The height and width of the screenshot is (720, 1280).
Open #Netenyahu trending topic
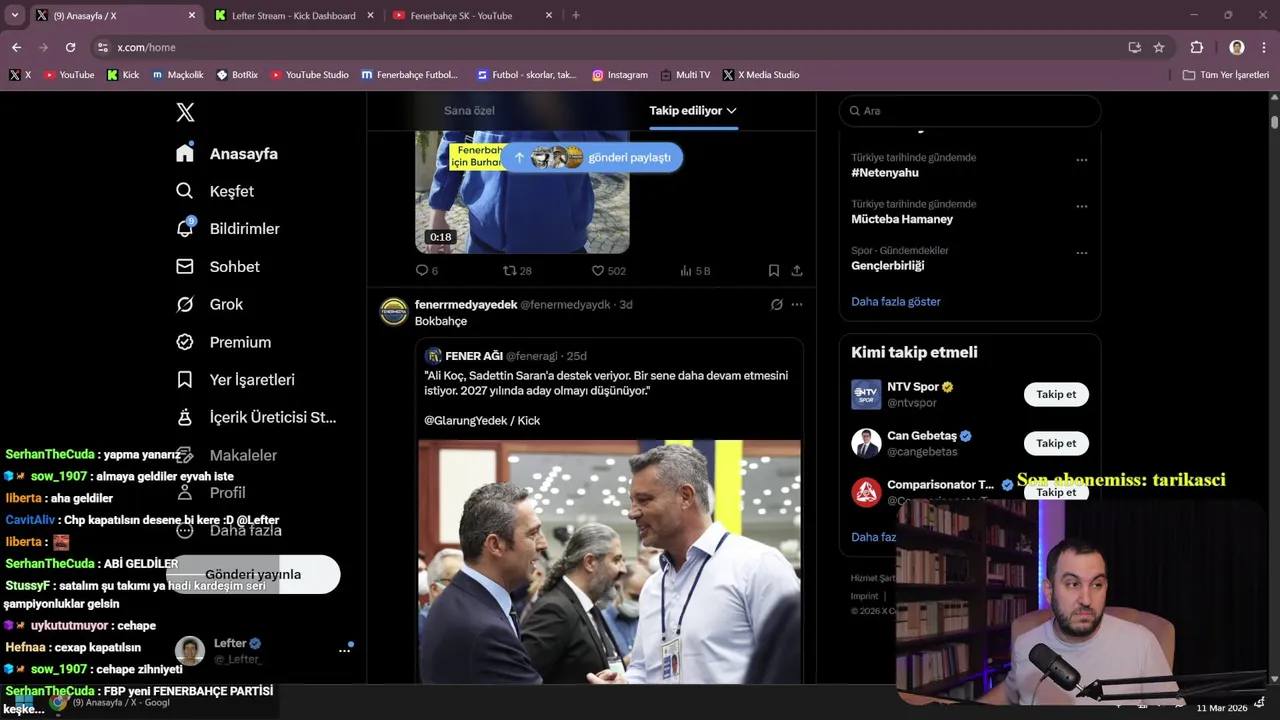click(x=885, y=173)
